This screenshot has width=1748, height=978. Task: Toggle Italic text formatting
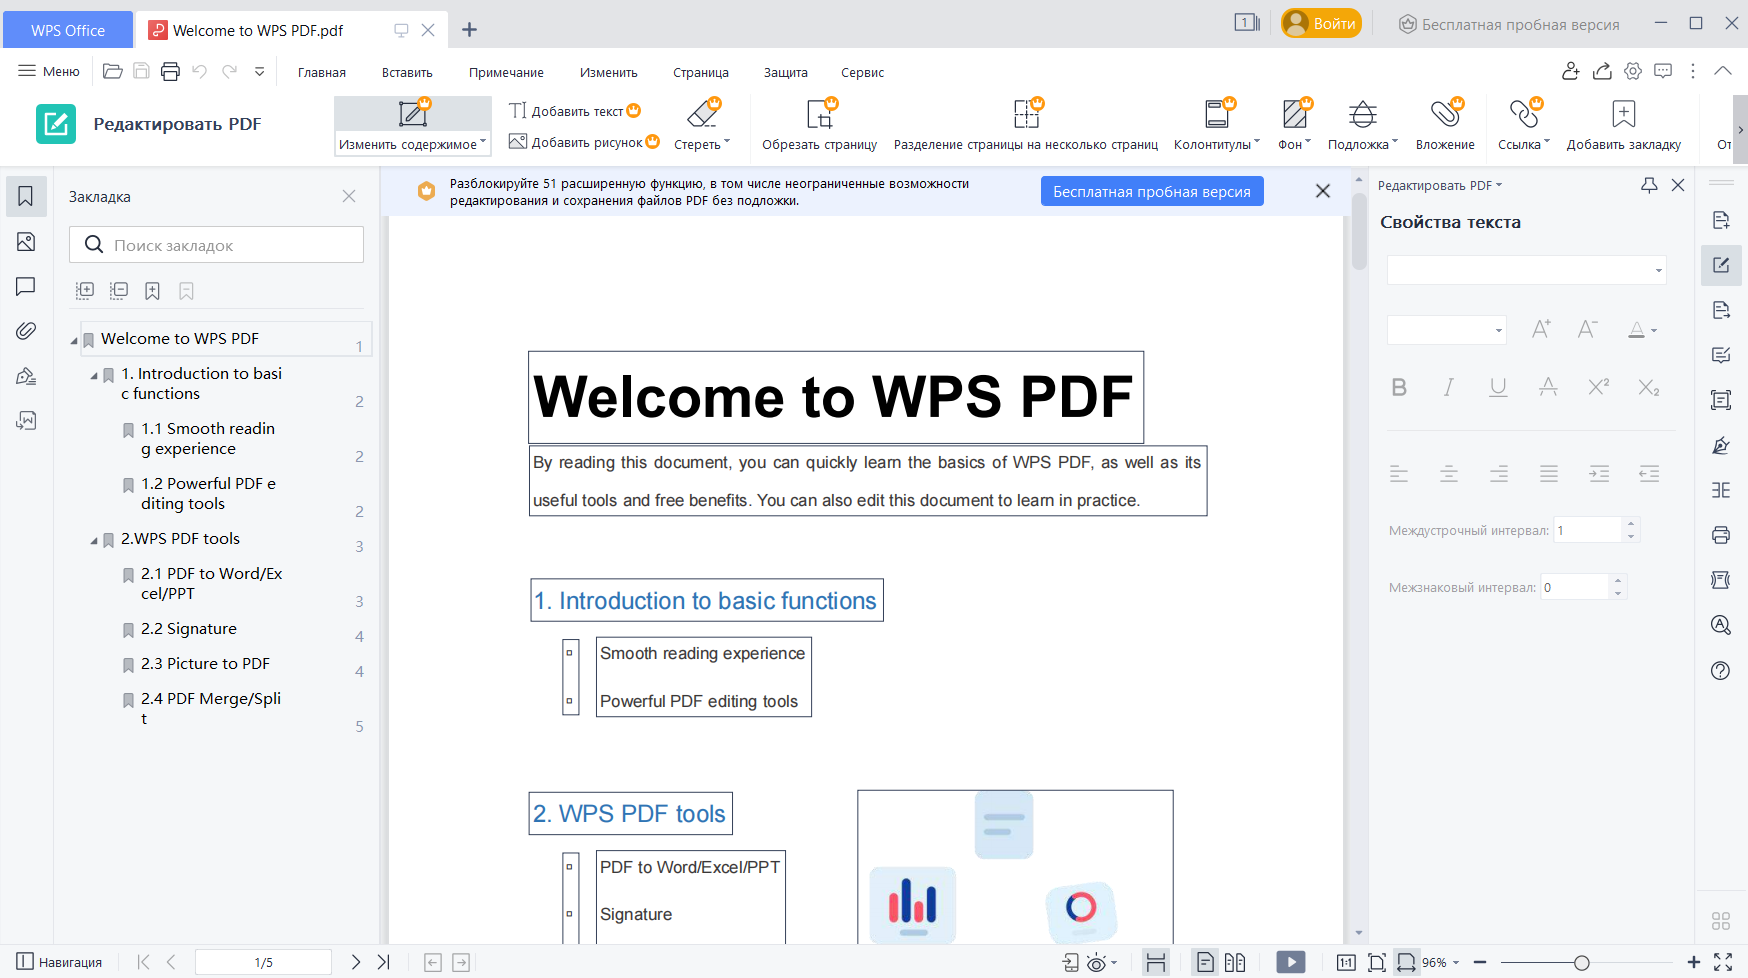(x=1448, y=388)
